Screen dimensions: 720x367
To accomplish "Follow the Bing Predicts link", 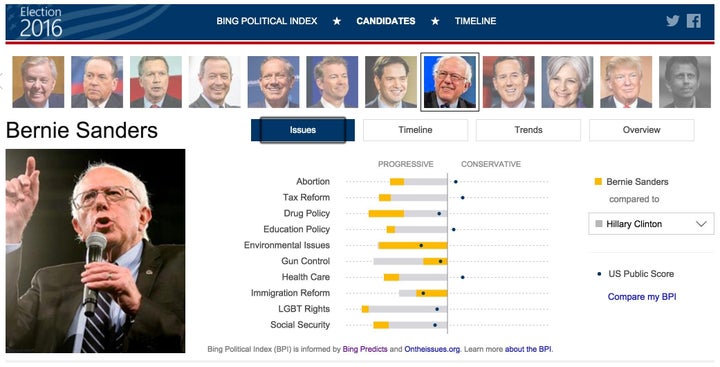I will (365, 349).
